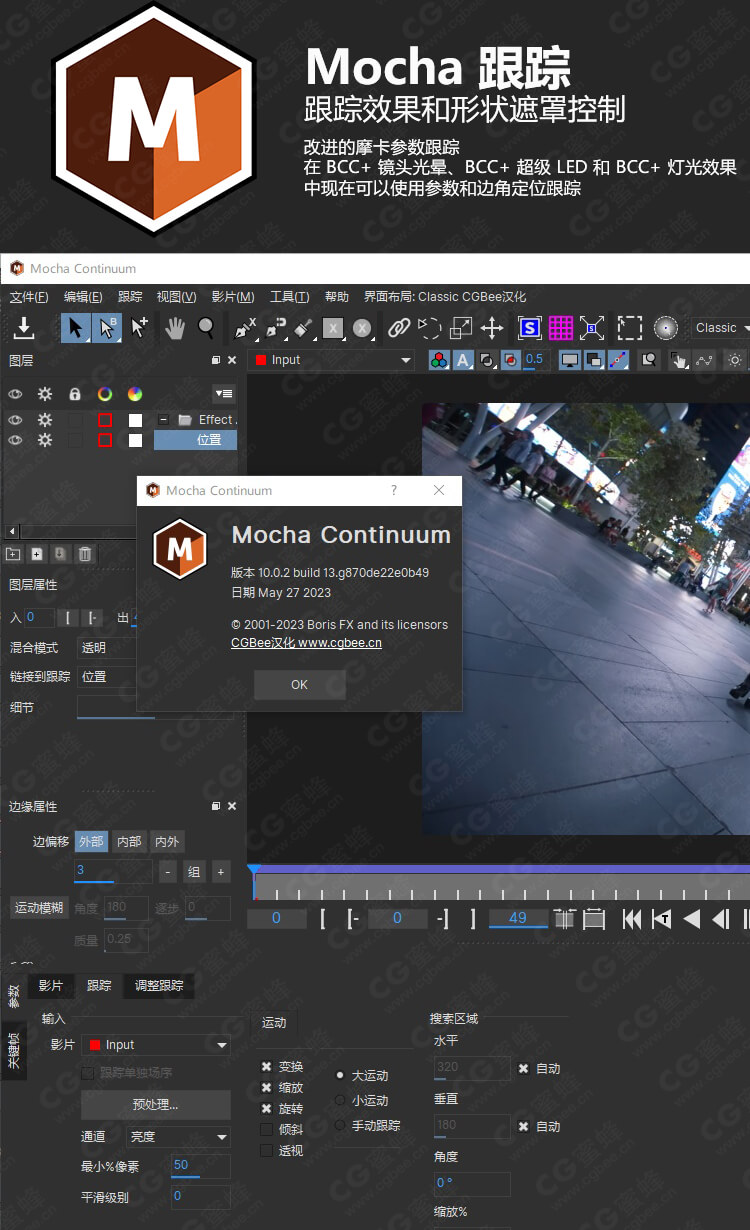Click the Save project download-arrow icon
Screen dimensions: 750x1230
click(x=24, y=328)
